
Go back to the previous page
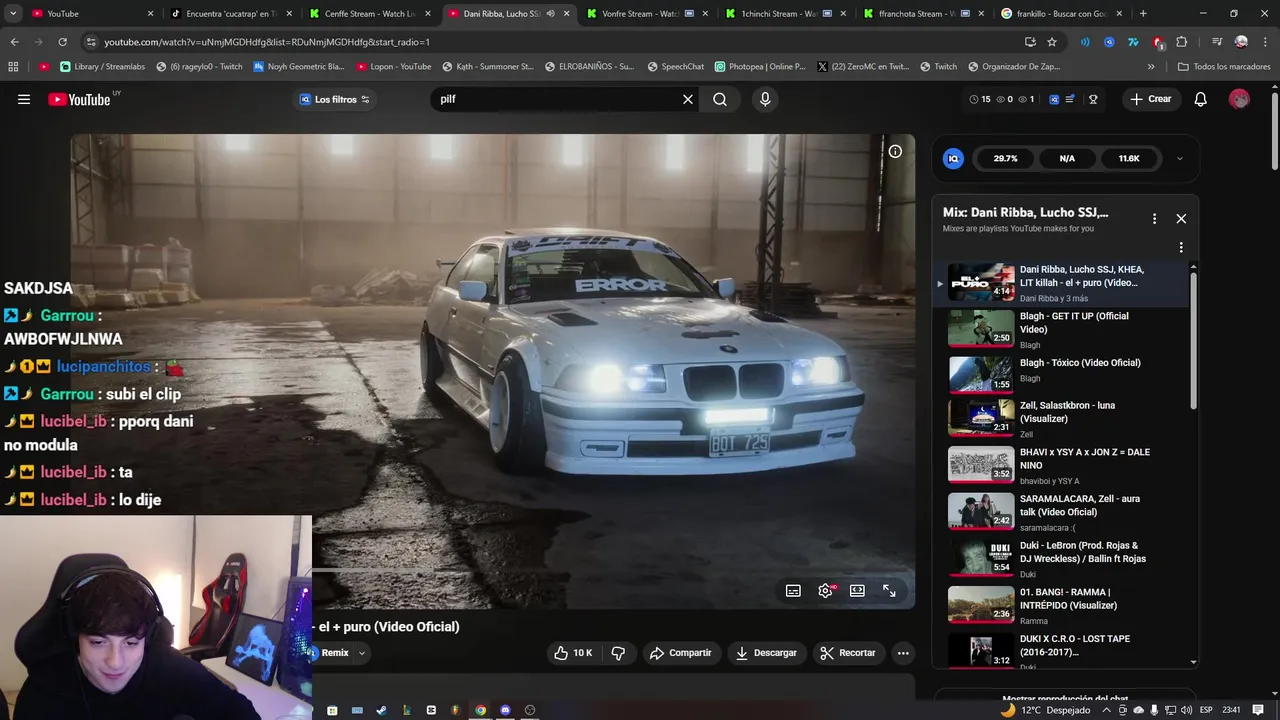point(14,42)
